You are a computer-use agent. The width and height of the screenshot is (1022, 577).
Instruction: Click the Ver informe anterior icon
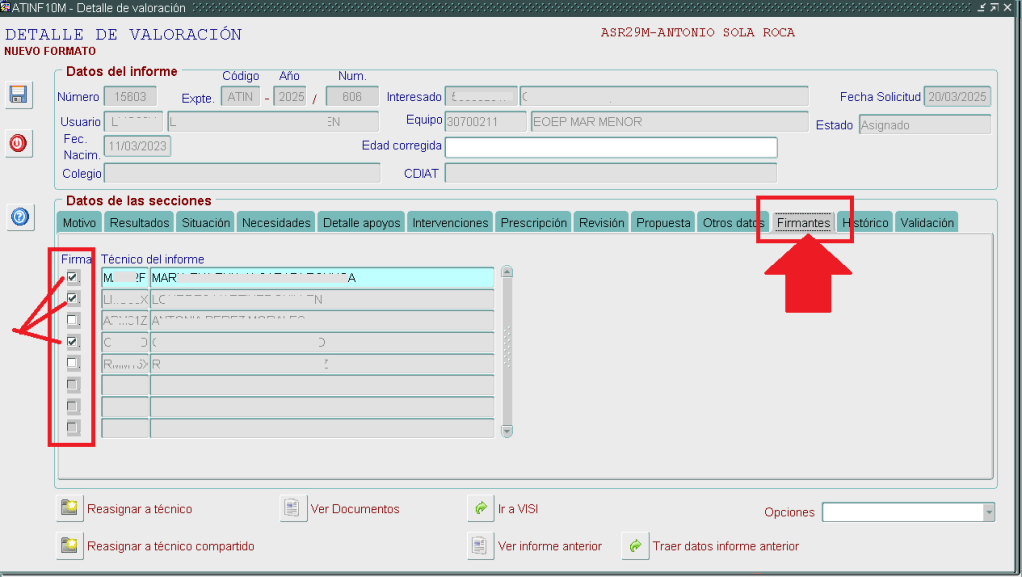pyautogui.click(x=480, y=546)
